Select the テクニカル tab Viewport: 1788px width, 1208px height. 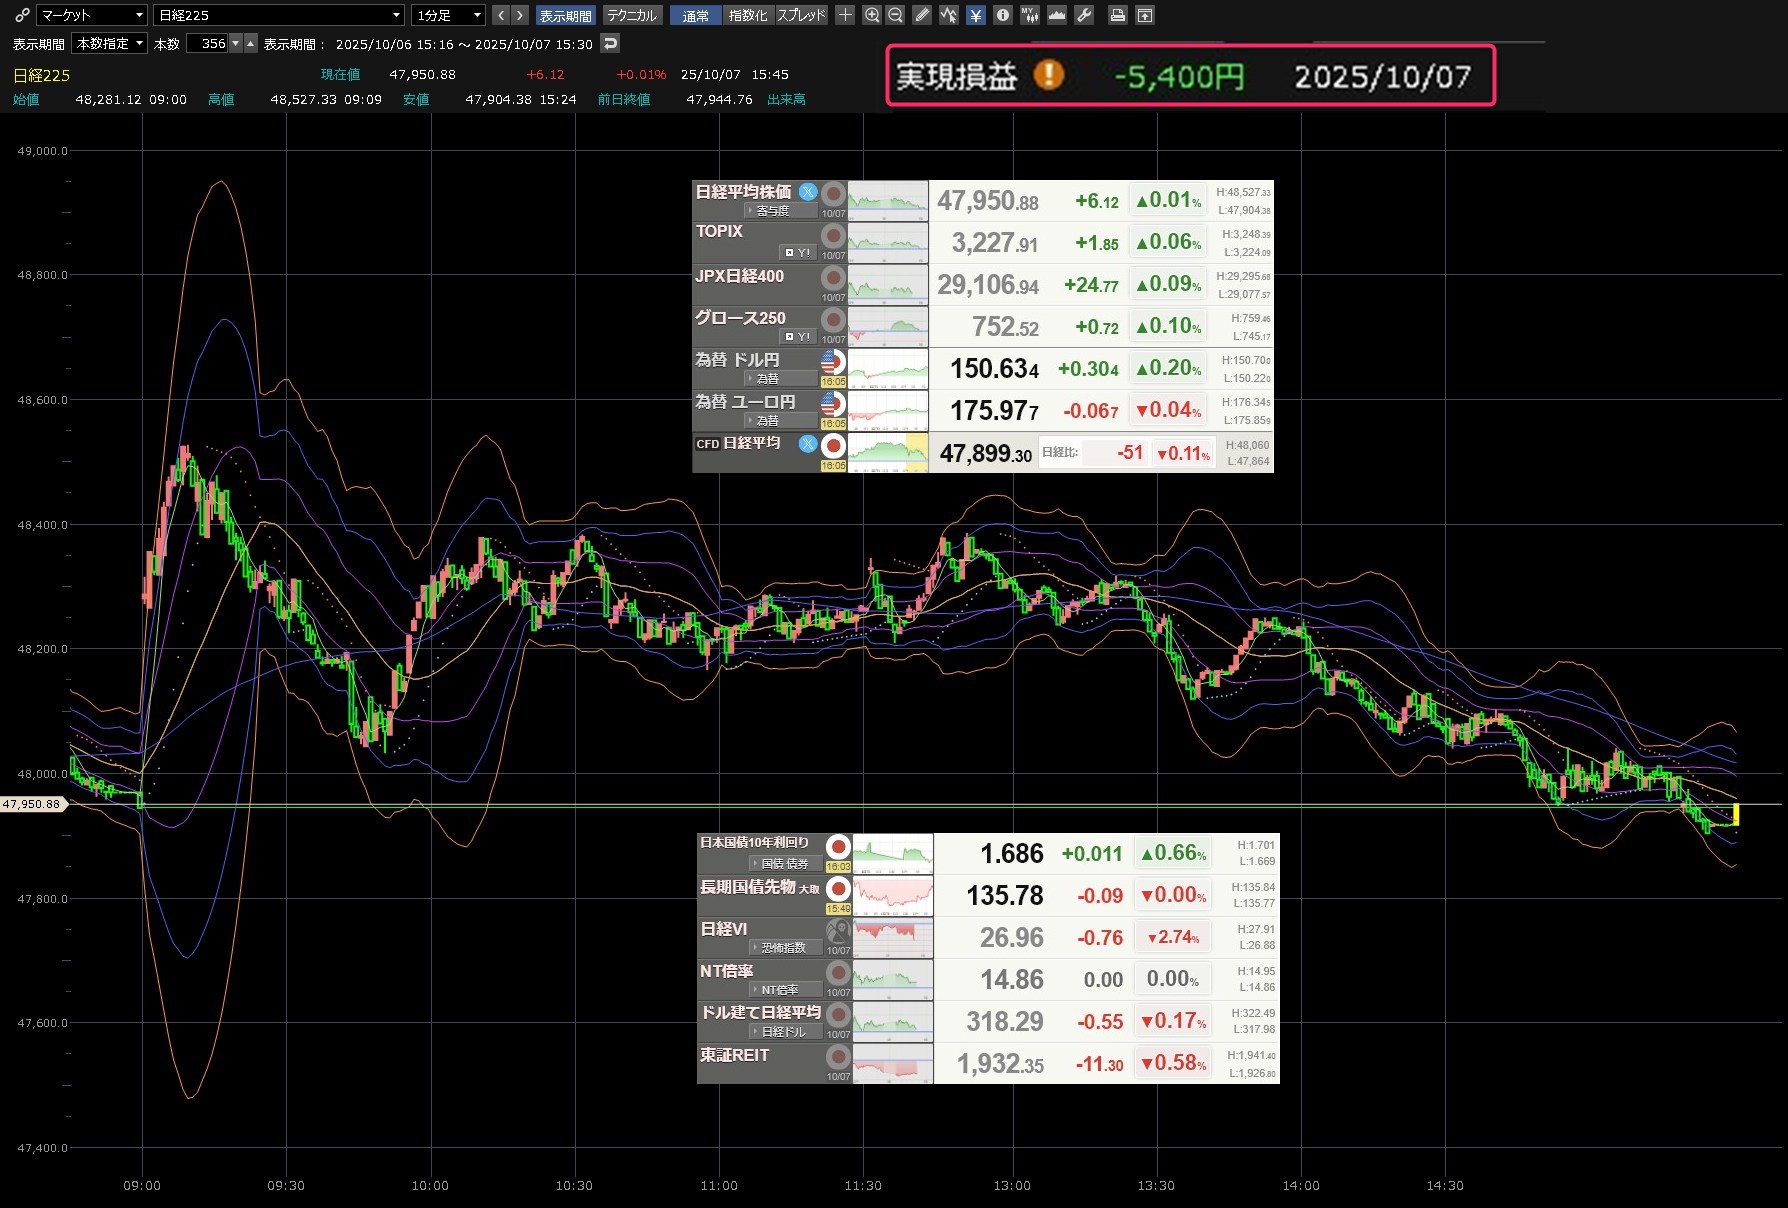632,15
